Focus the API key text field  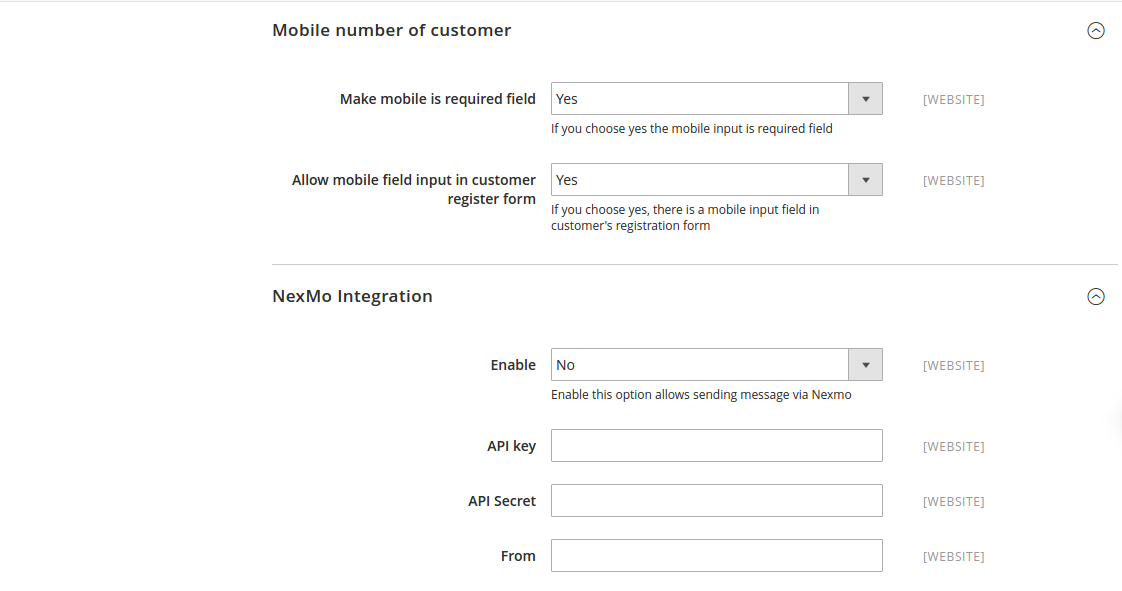(716, 446)
